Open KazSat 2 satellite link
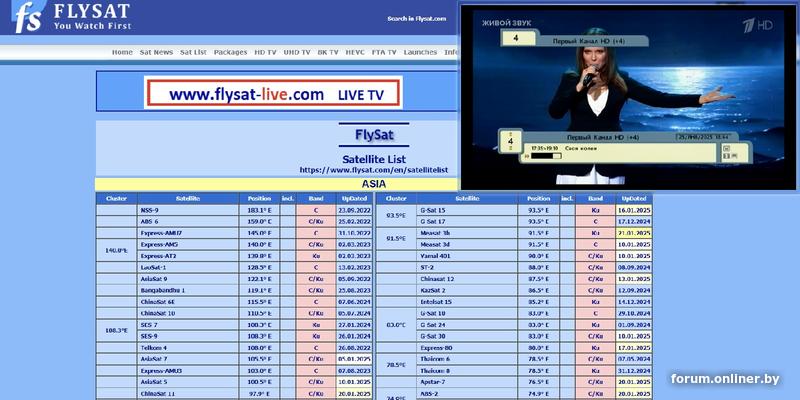 click(x=433, y=290)
